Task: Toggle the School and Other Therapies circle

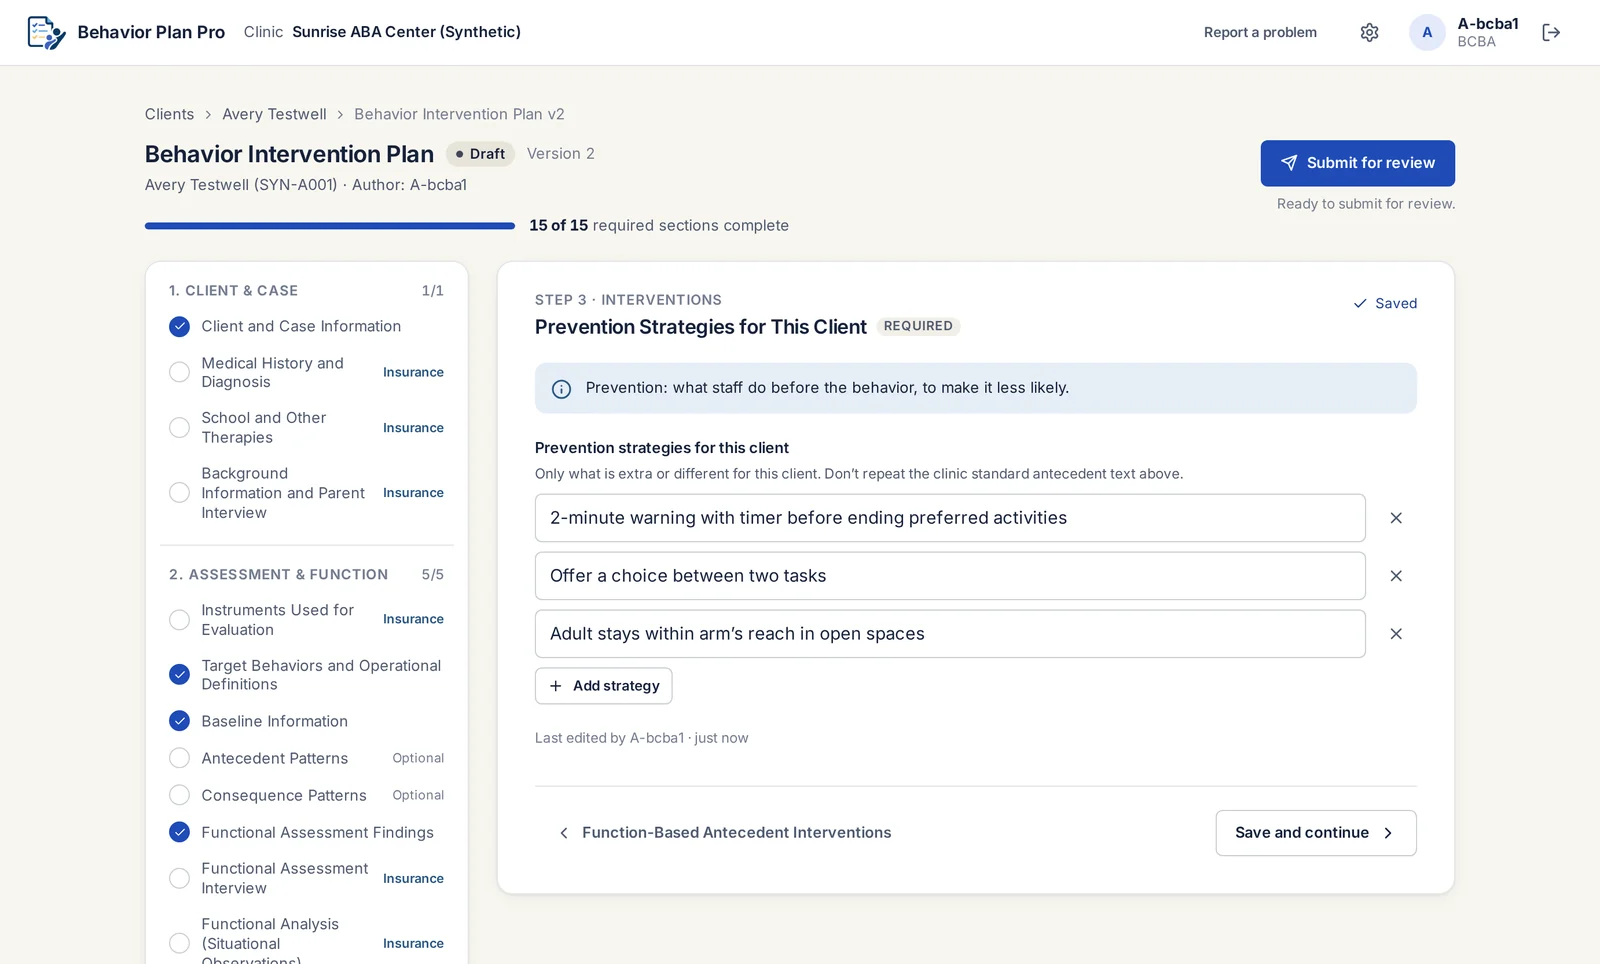Action: pos(179,428)
